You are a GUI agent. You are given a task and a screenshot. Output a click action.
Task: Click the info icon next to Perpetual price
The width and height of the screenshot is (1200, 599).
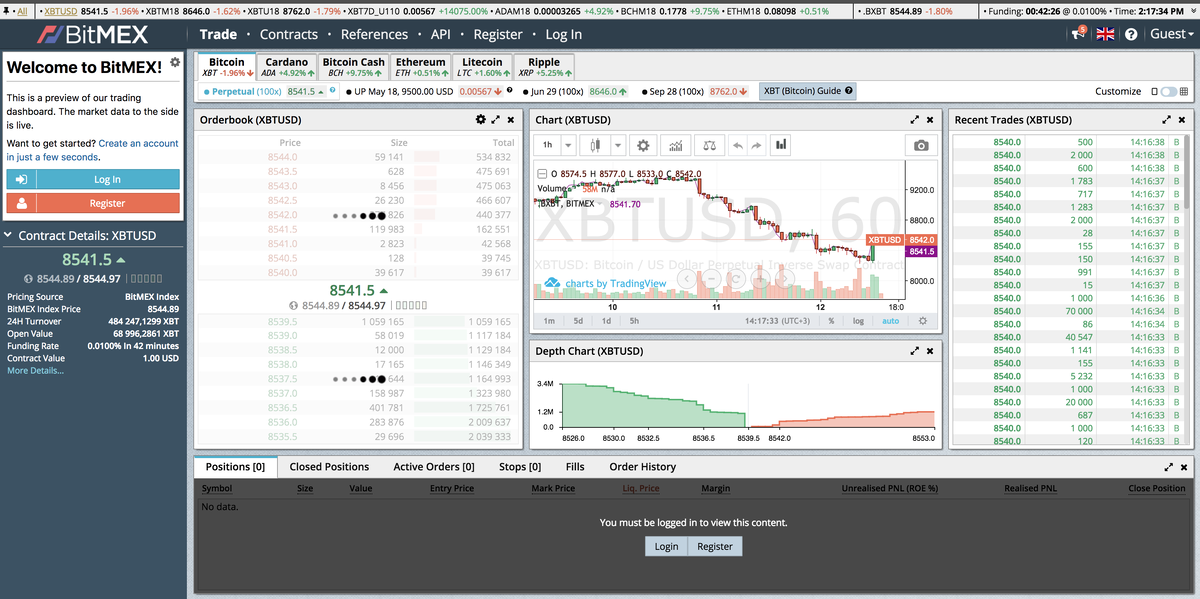pyautogui.click(x=333, y=91)
